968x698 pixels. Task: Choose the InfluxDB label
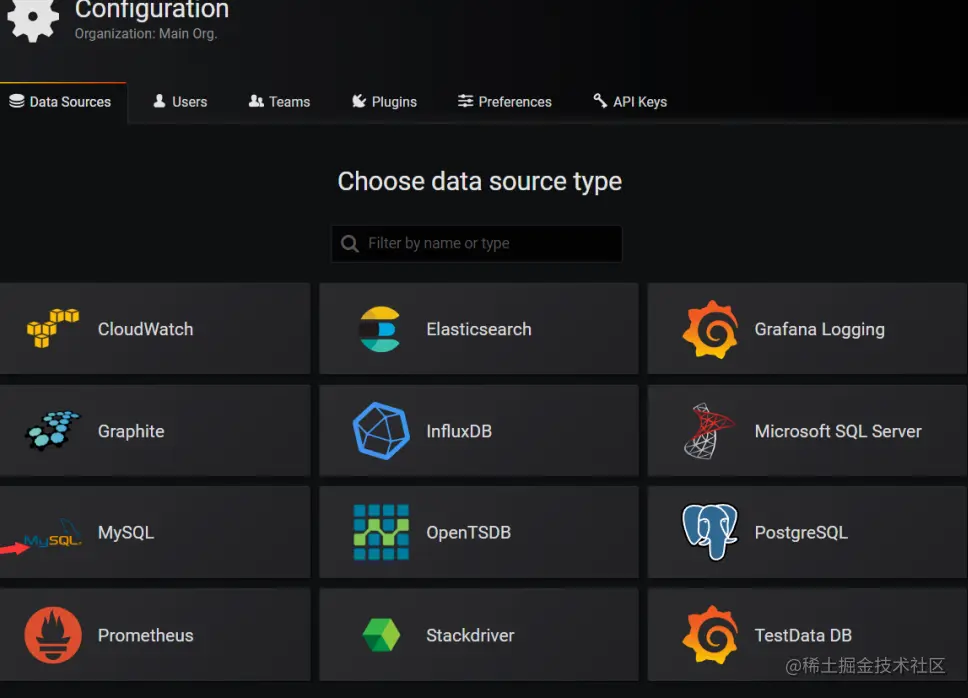point(459,431)
